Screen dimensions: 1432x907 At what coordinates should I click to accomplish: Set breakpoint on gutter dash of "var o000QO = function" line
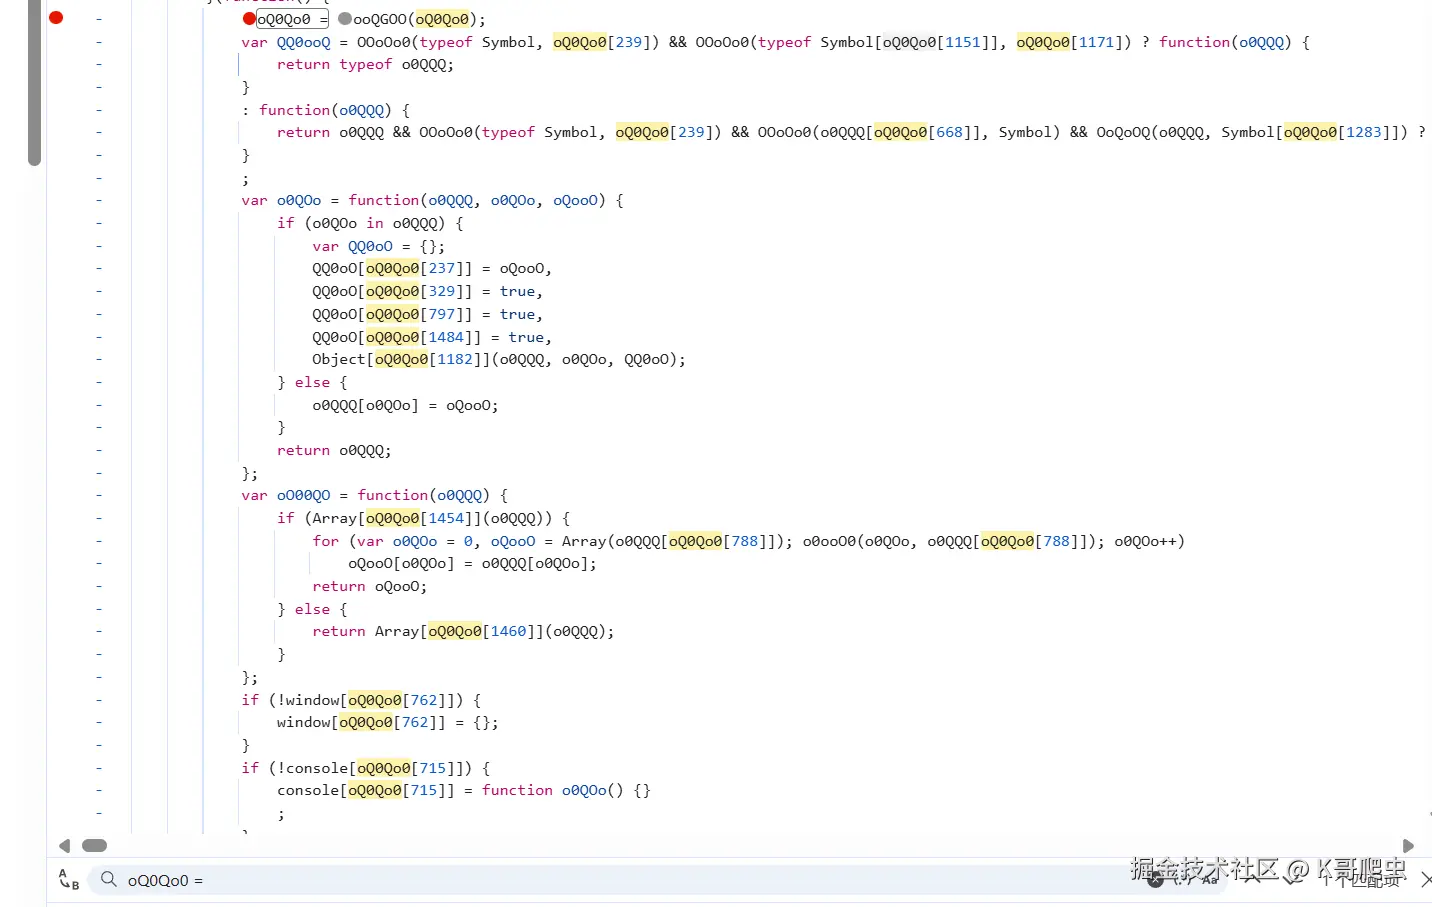(99, 495)
